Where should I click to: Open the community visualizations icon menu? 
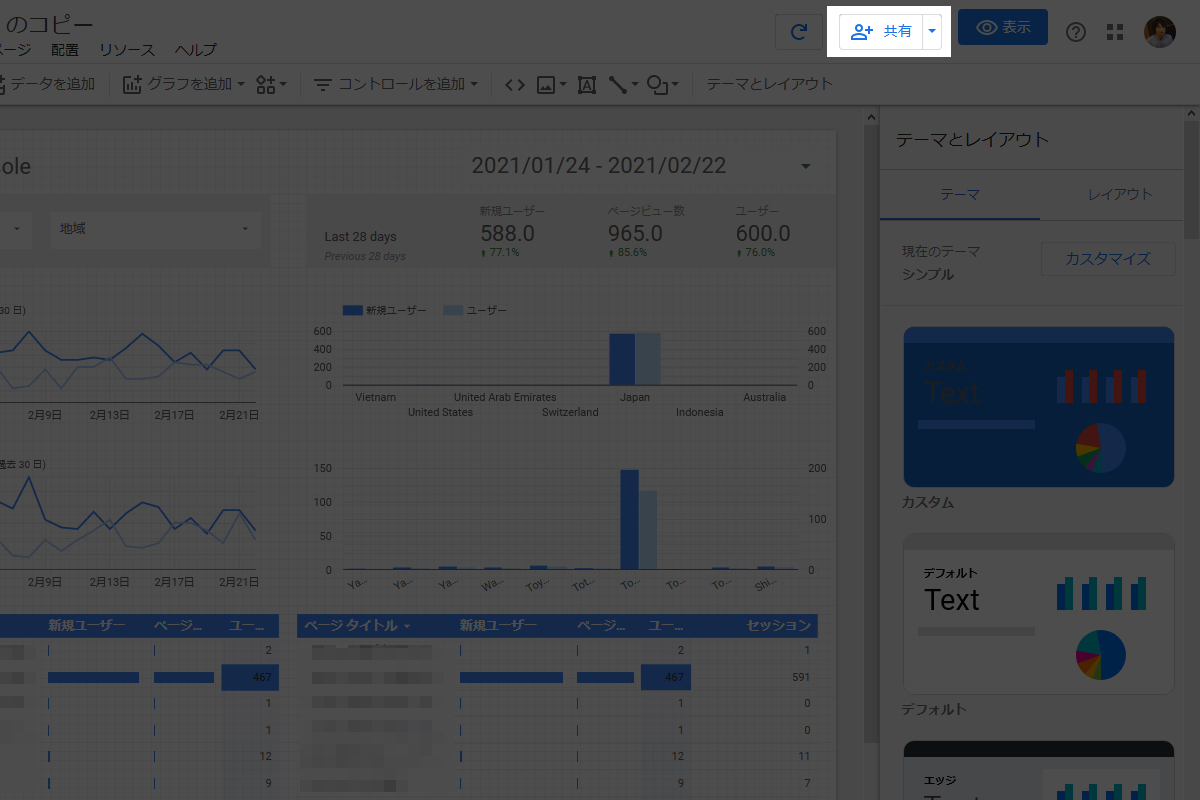point(271,85)
